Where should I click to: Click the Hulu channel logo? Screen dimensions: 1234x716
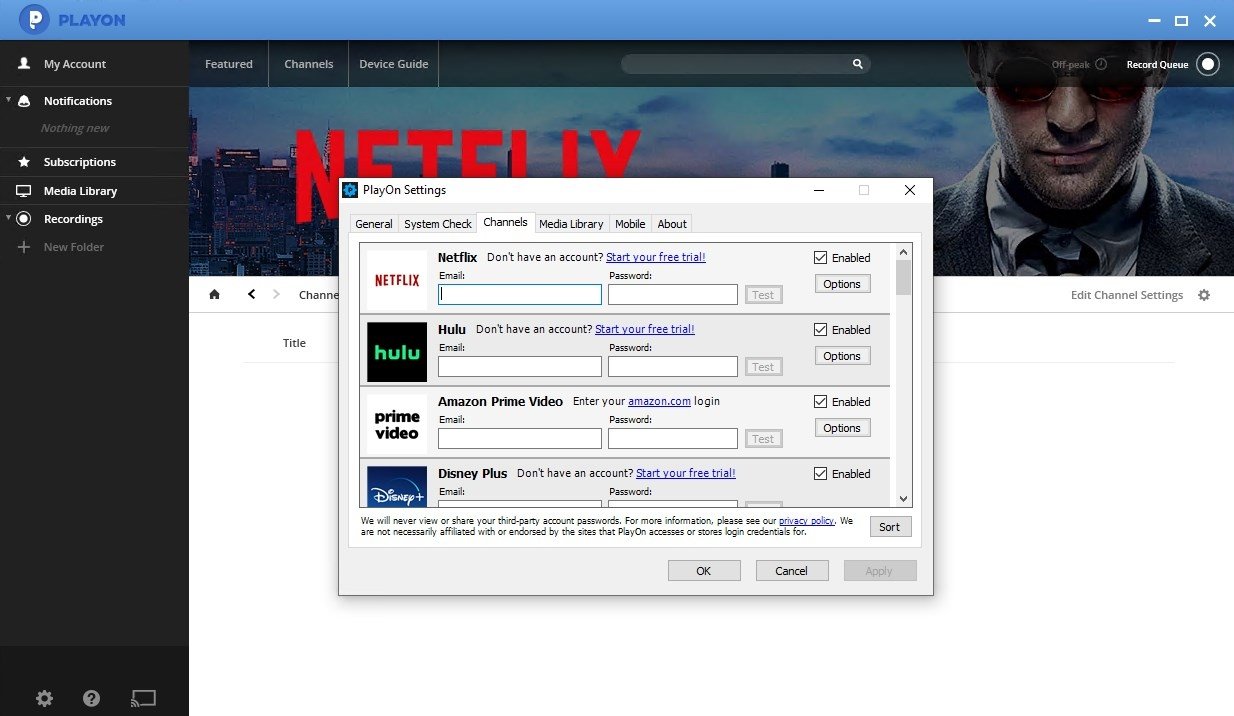pos(397,352)
